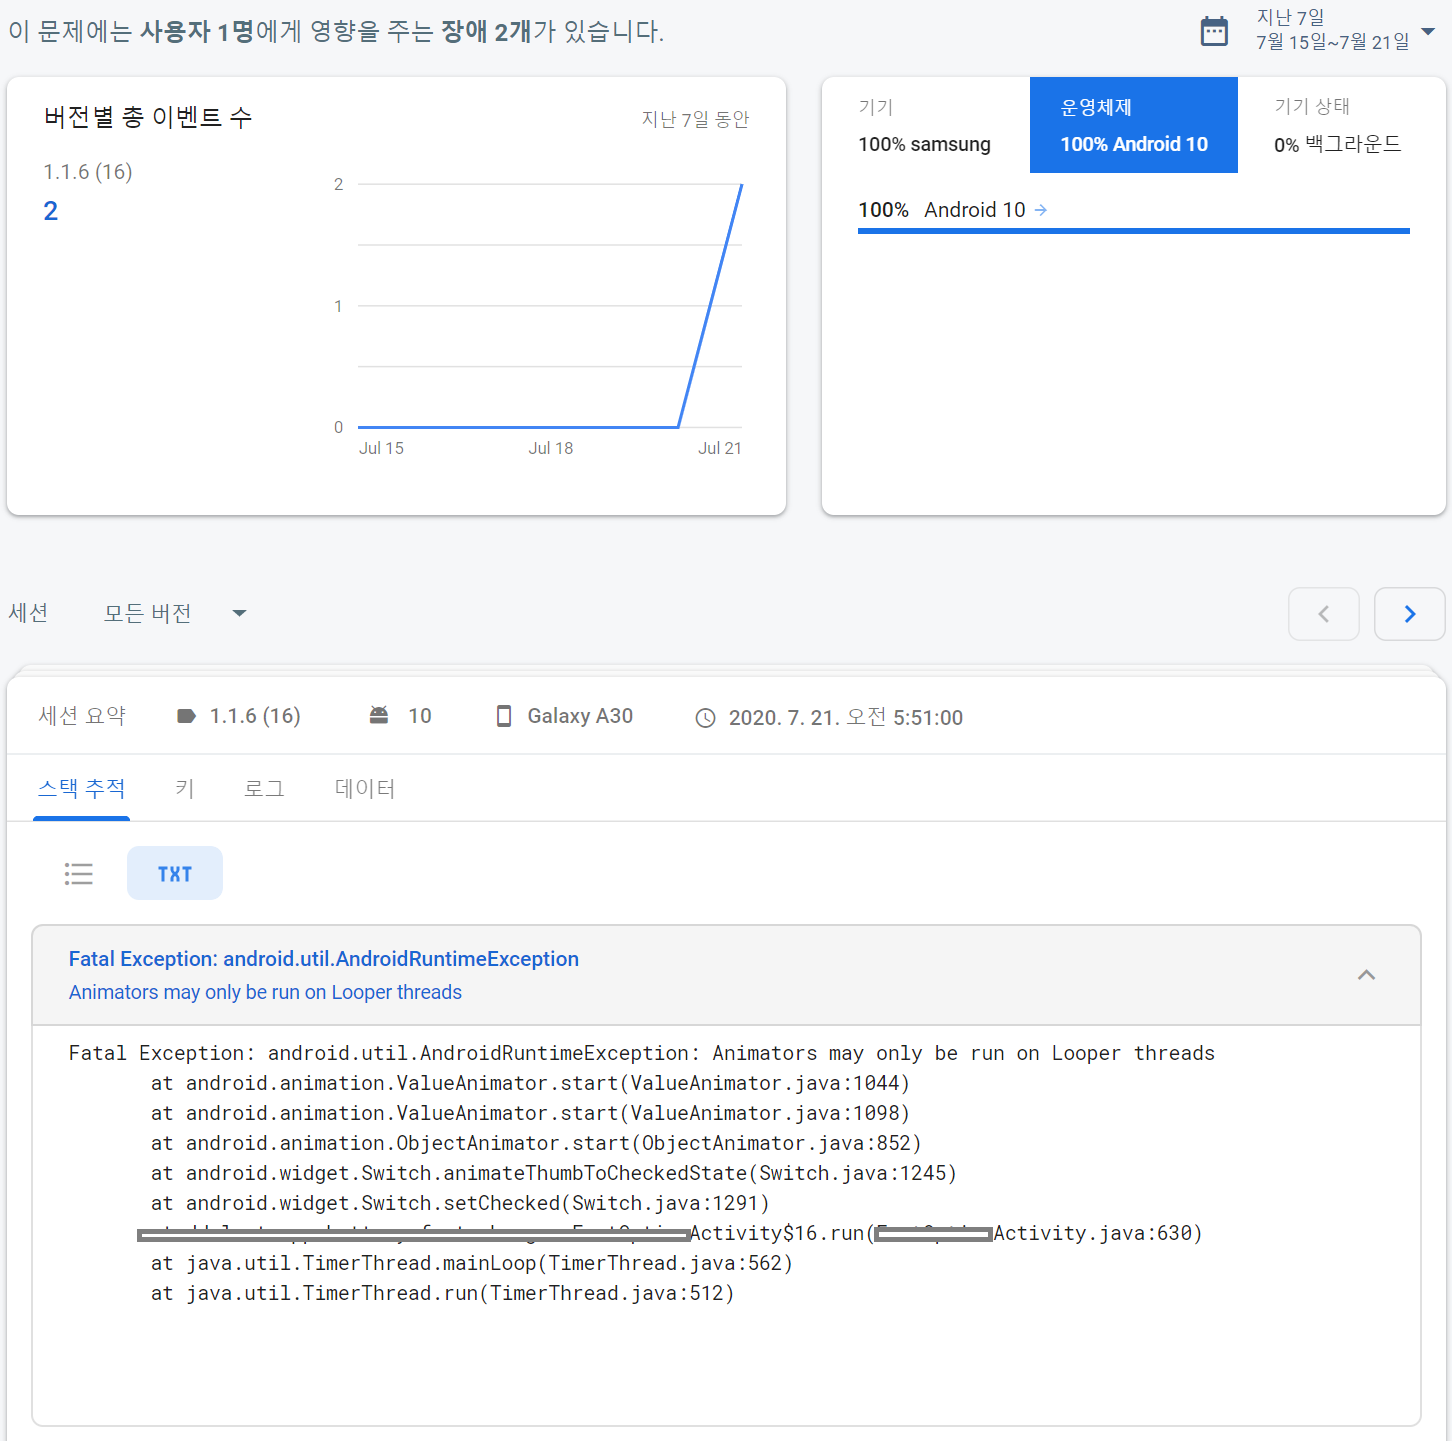Click the arrow next to Android 10
Image resolution: width=1452 pixels, height=1441 pixels.
click(1041, 210)
